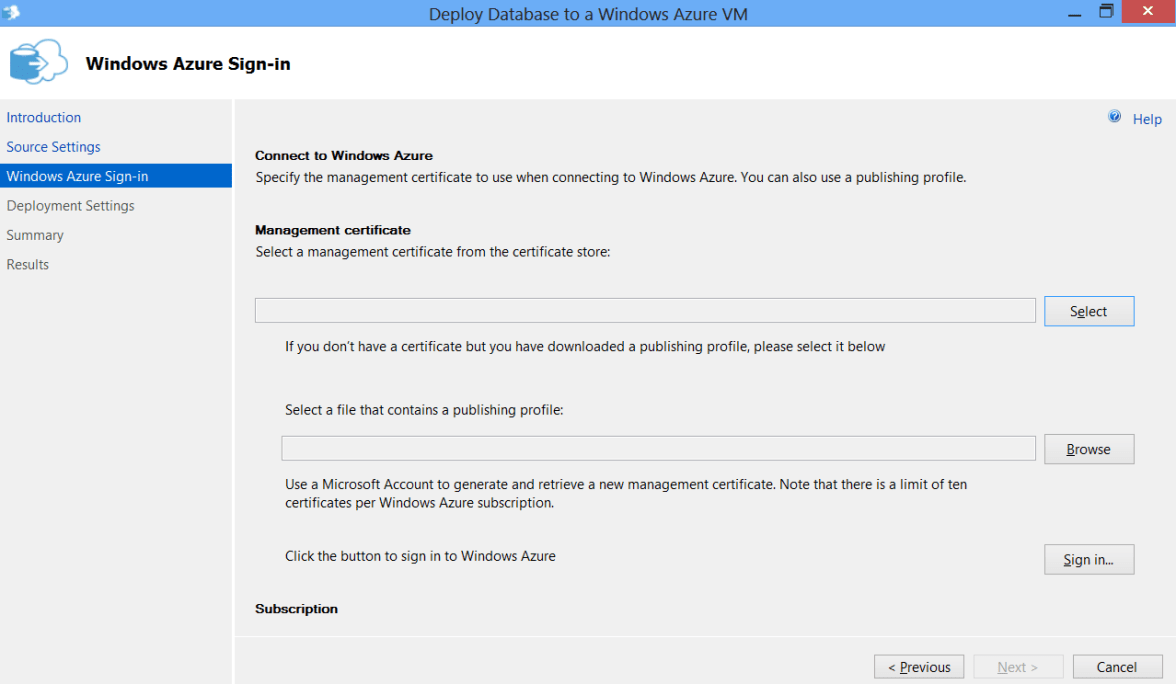Focus the publishing profile file field
This screenshot has width=1176, height=684.
pos(658,449)
